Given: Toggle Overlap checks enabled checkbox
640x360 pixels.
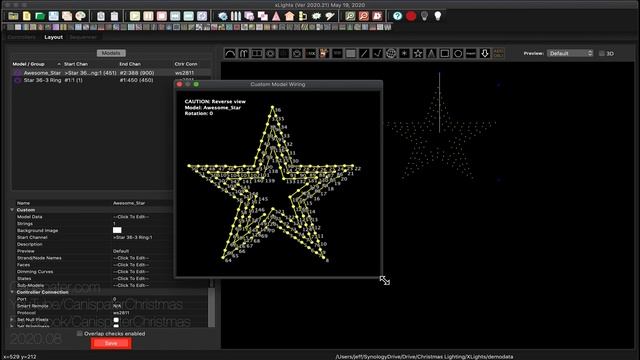Looking at the screenshot, I should 80,333.
